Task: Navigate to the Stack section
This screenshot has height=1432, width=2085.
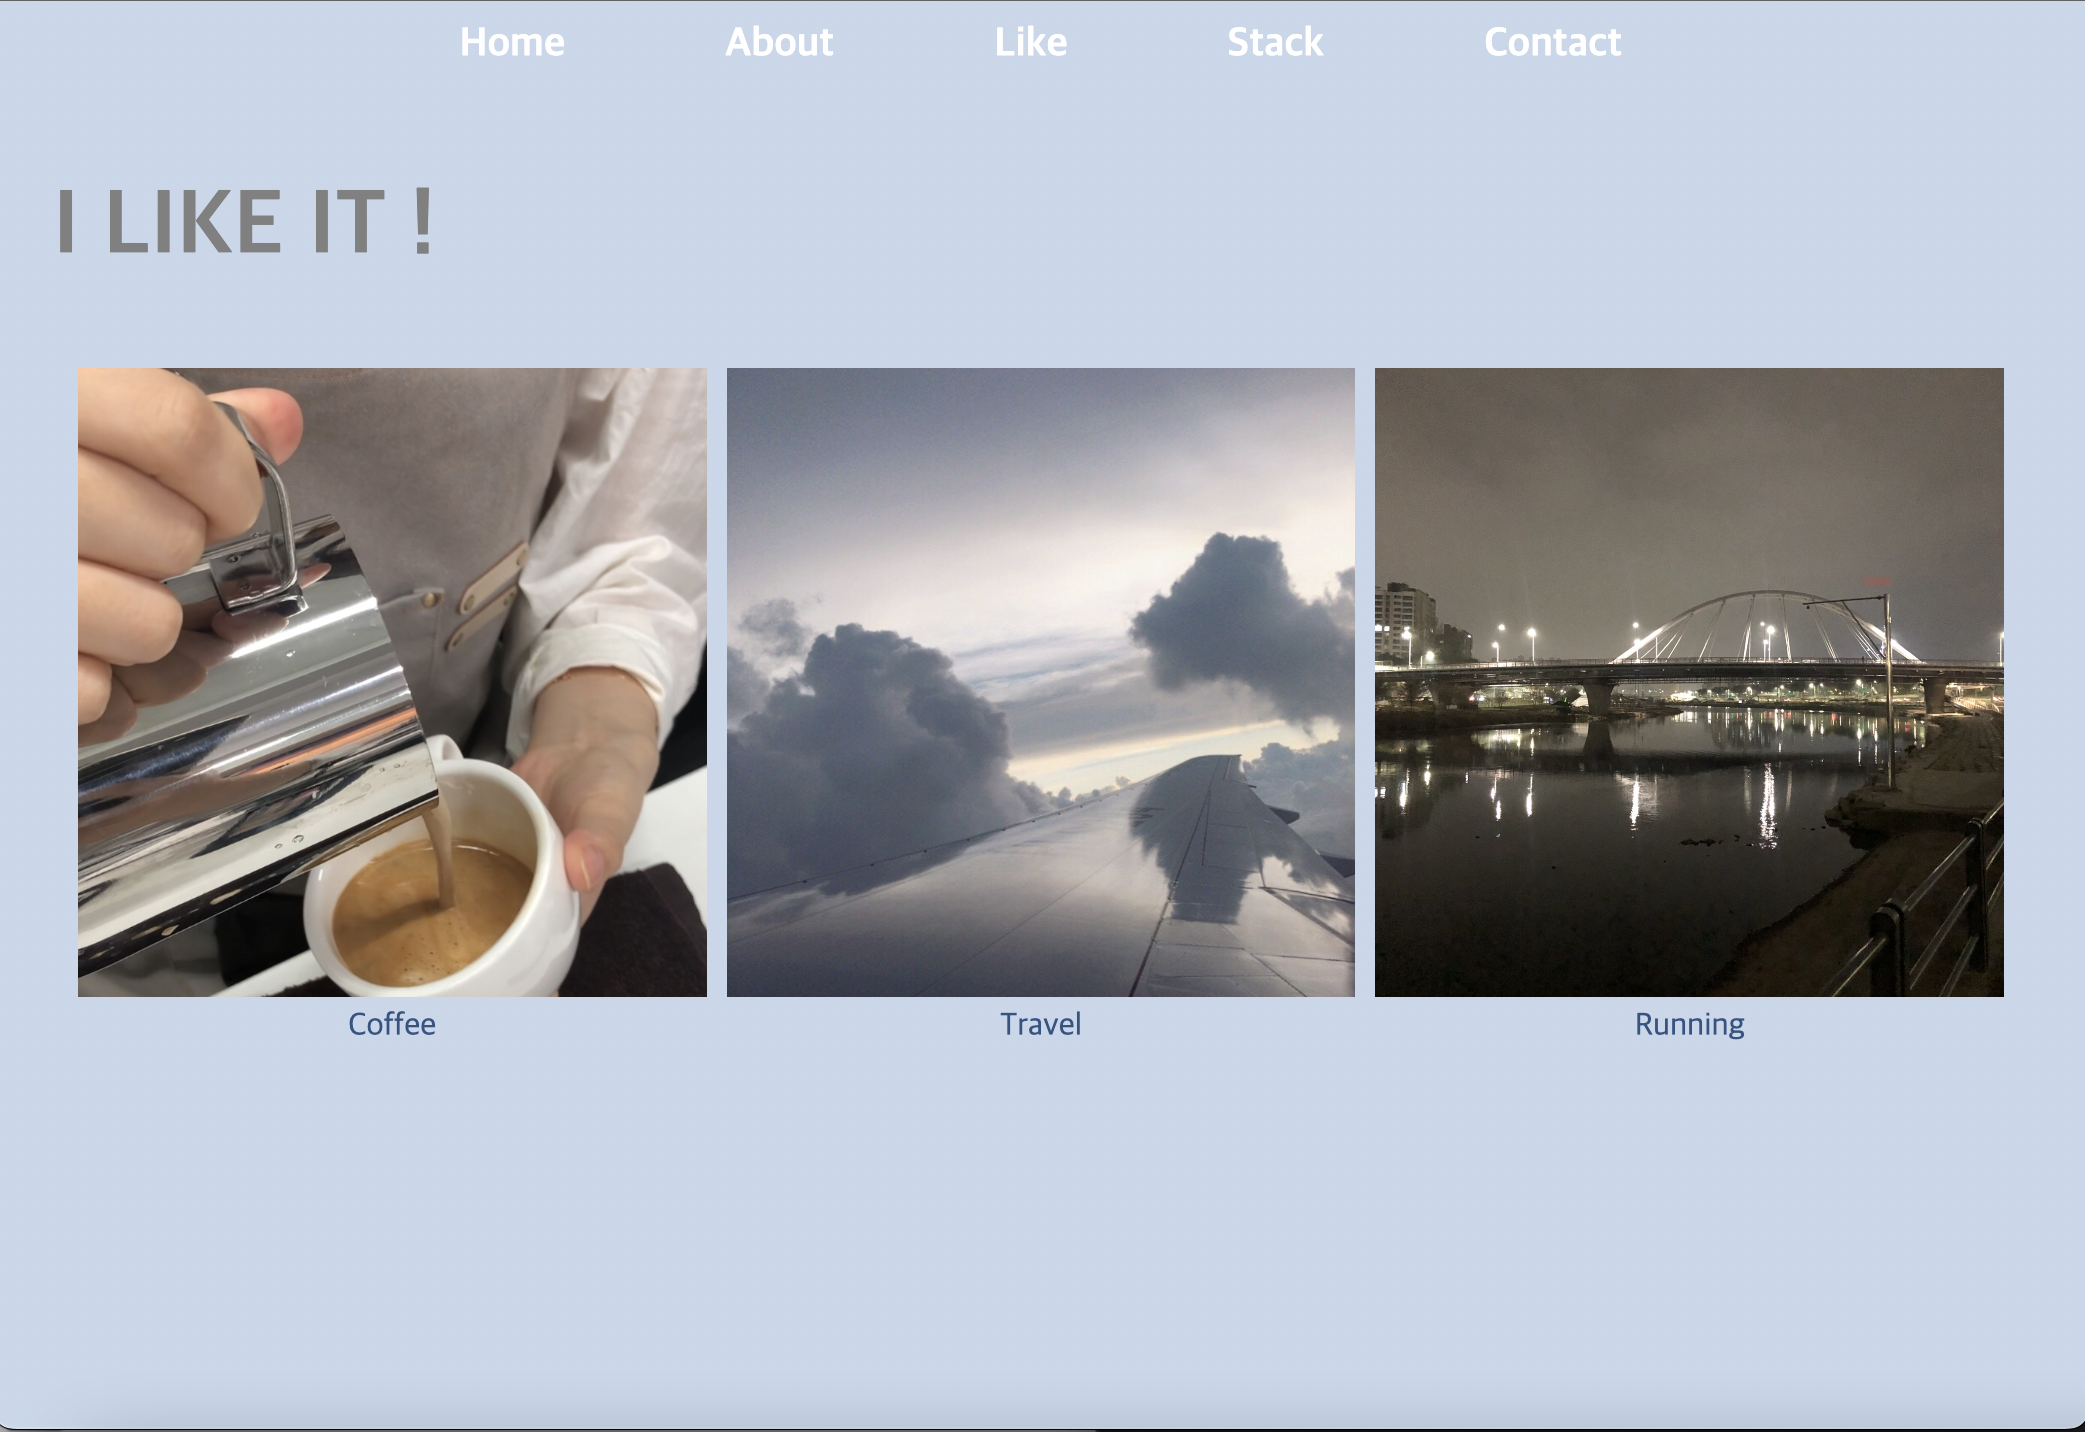Action: 1275,42
